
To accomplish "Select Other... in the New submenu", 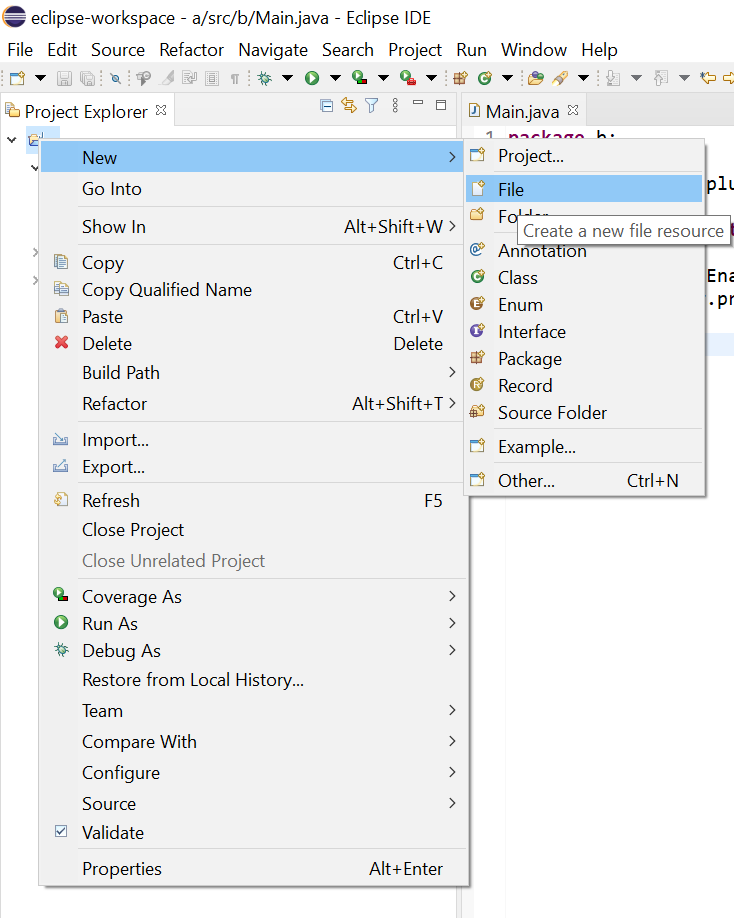I will coord(584,481).
